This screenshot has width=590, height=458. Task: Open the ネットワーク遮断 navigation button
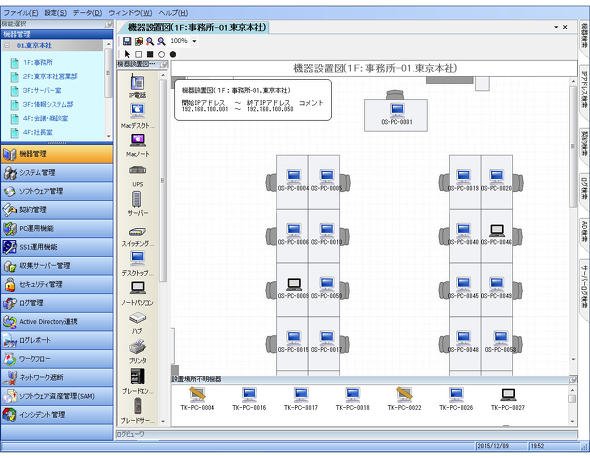[x=57, y=377]
